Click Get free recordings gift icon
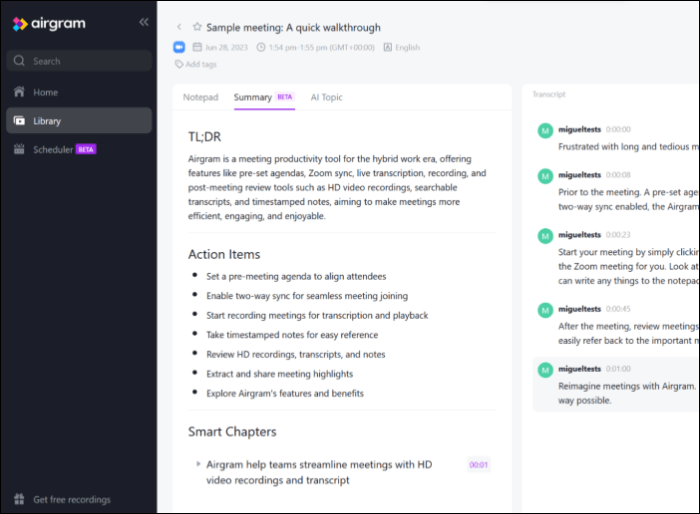700x514 pixels. coord(19,499)
